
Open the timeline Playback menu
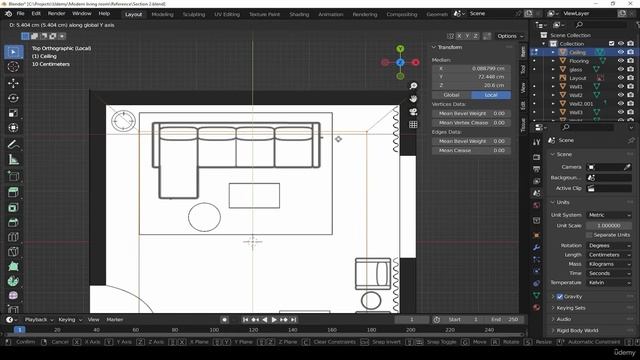[x=39, y=320]
